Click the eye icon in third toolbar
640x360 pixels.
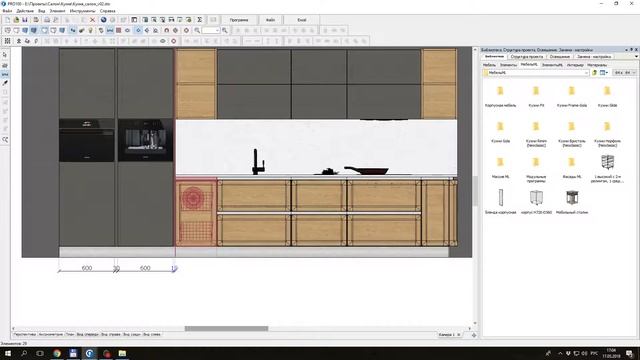tap(163, 41)
